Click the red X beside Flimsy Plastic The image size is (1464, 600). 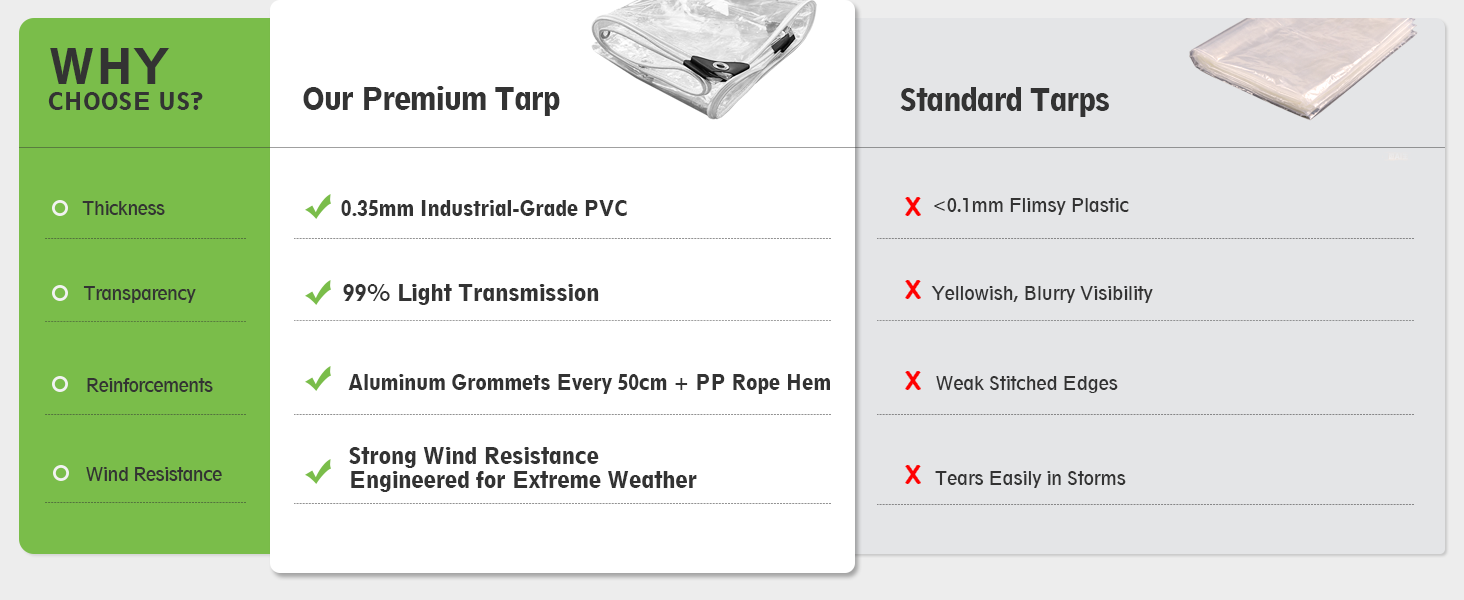tap(912, 207)
